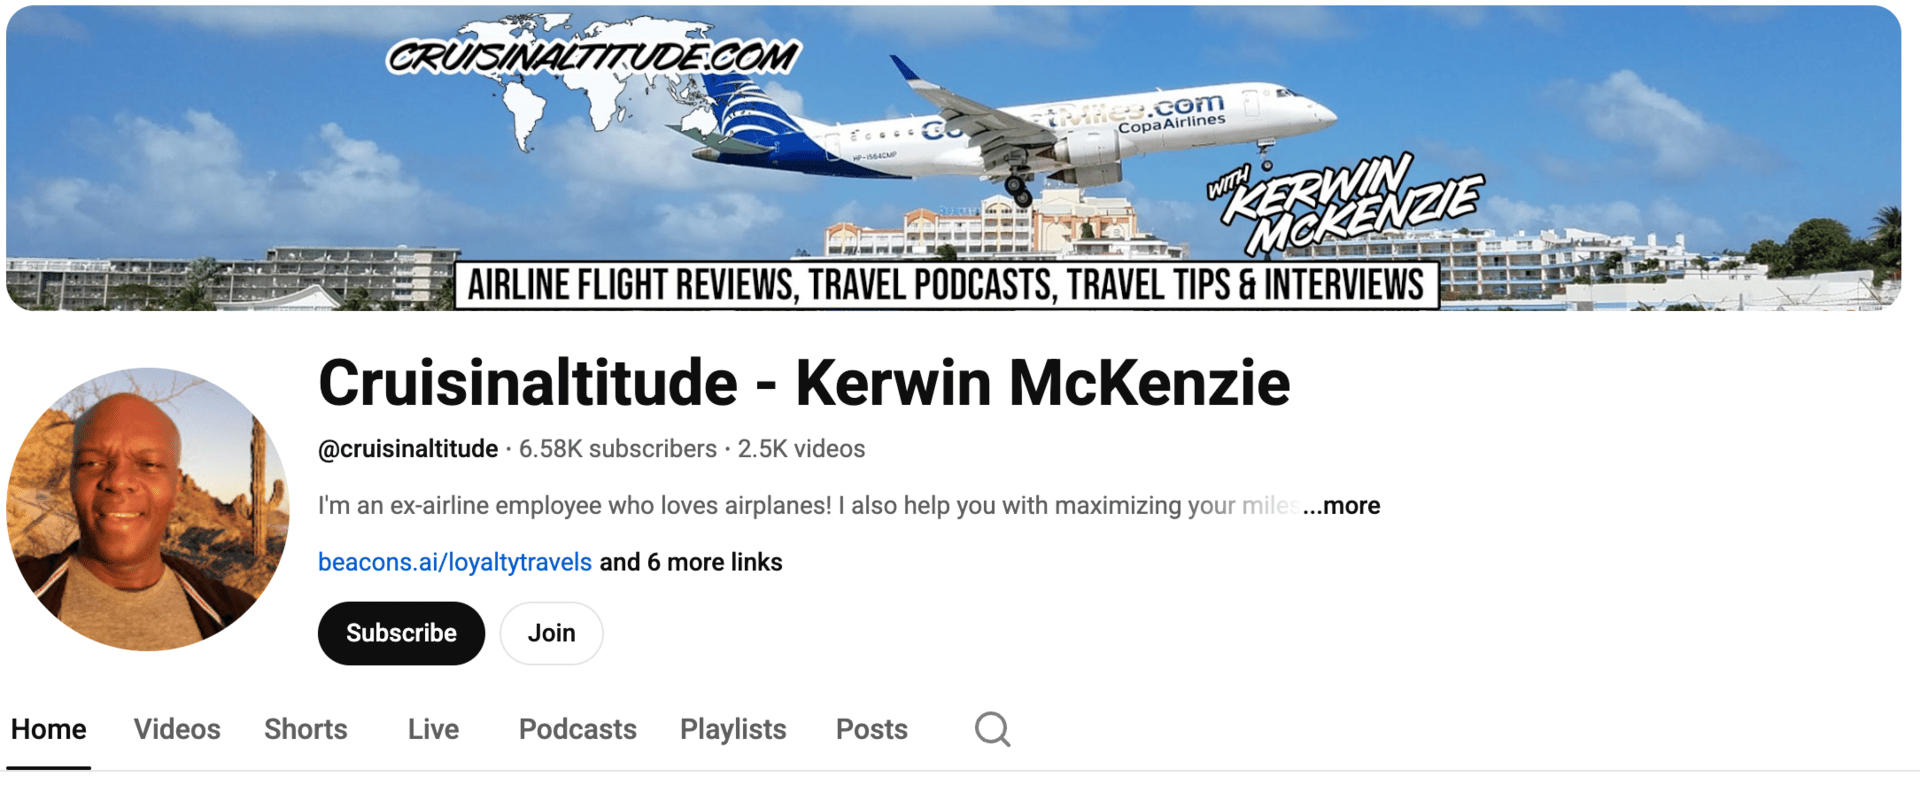Click the channel title Cruisinaltitude - Kerwin McKenzie

coord(804,383)
